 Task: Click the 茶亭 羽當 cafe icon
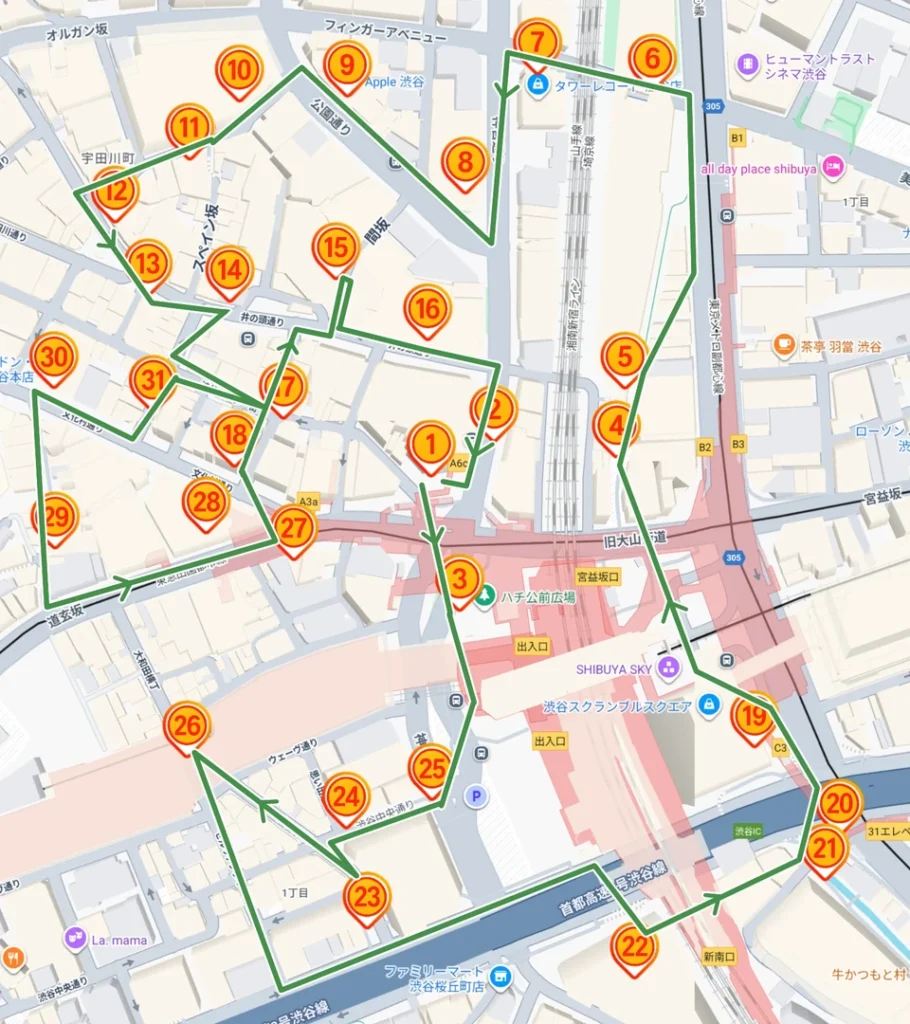[785, 346]
